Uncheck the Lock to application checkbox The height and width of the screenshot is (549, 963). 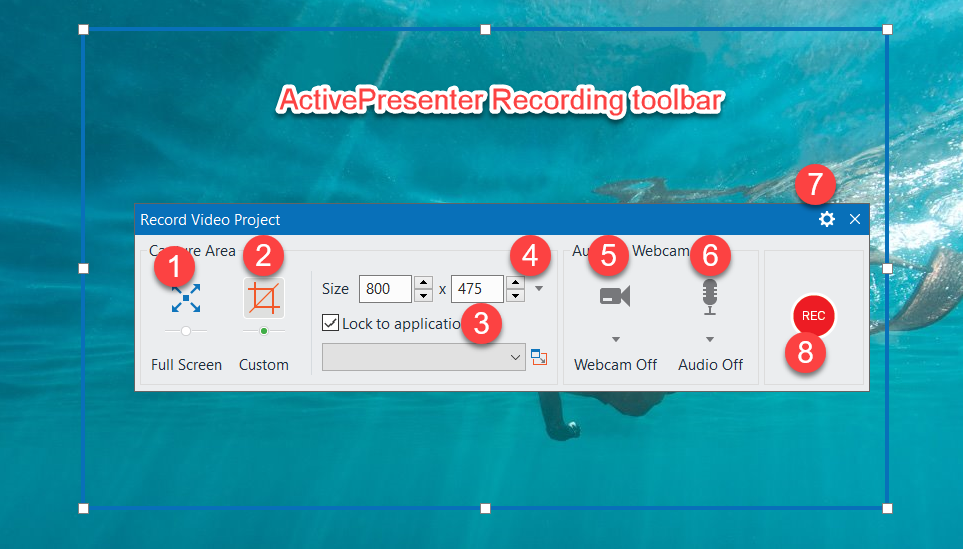pos(330,323)
